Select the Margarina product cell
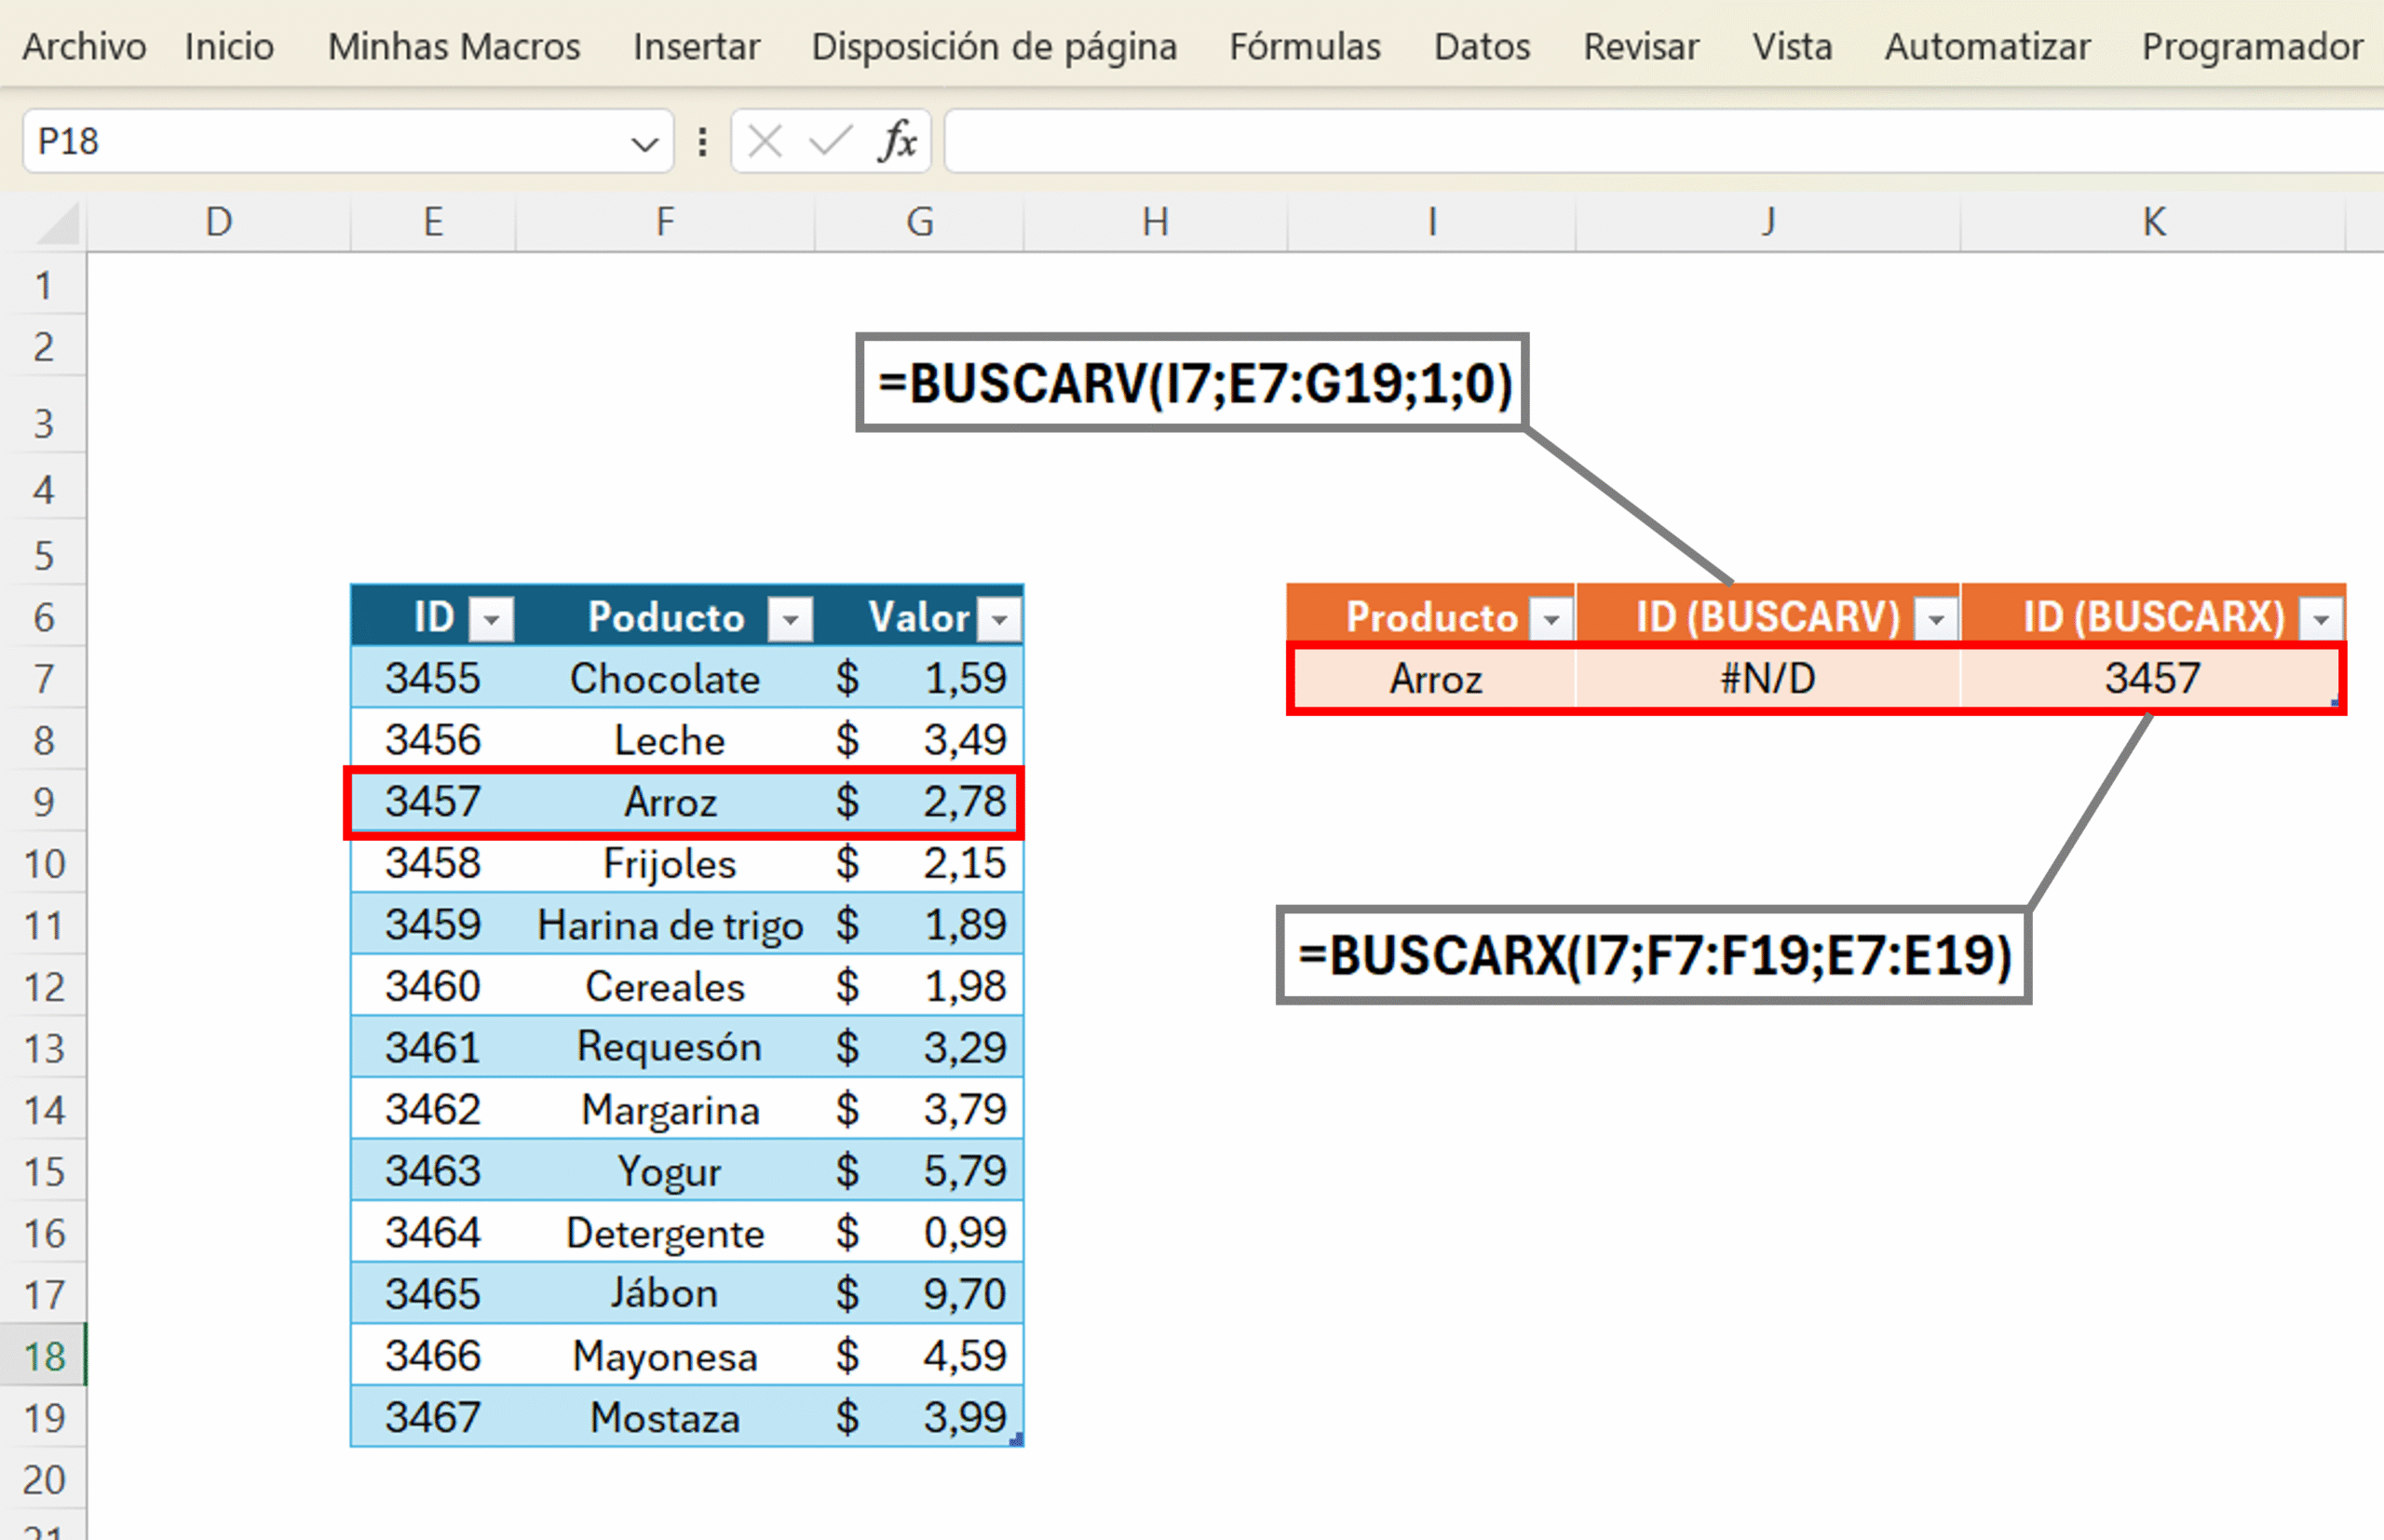Image resolution: width=2384 pixels, height=1540 pixels. coord(665,1110)
